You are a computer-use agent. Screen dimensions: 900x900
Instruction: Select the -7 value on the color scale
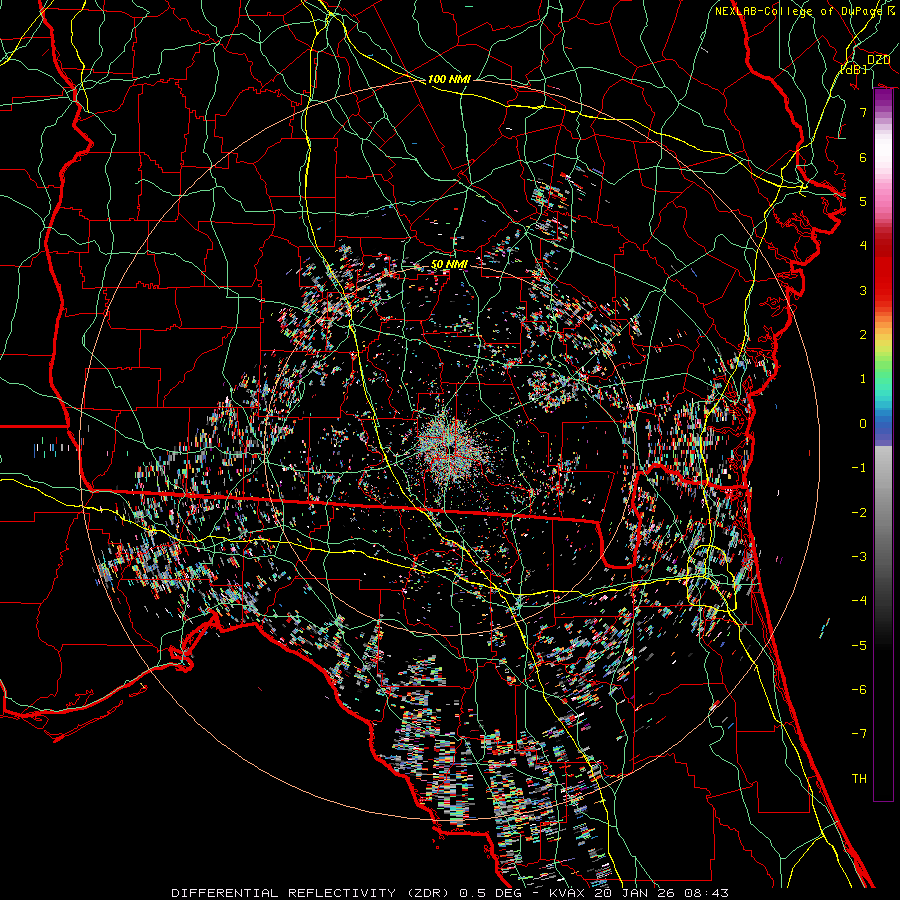[859, 734]
